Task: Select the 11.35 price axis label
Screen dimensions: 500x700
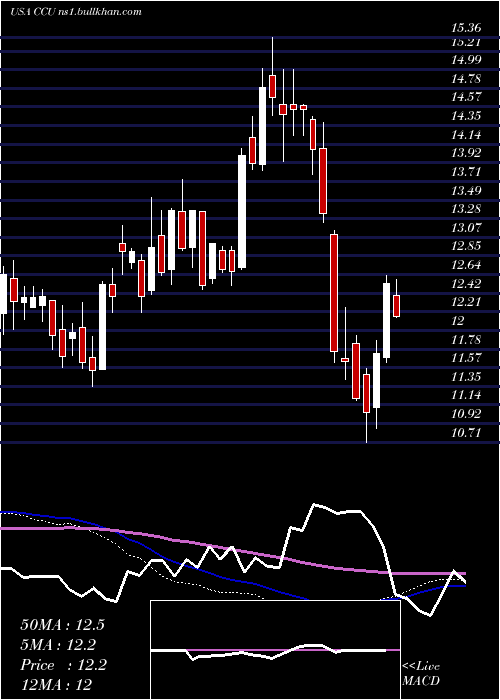Action: (466, 376)
